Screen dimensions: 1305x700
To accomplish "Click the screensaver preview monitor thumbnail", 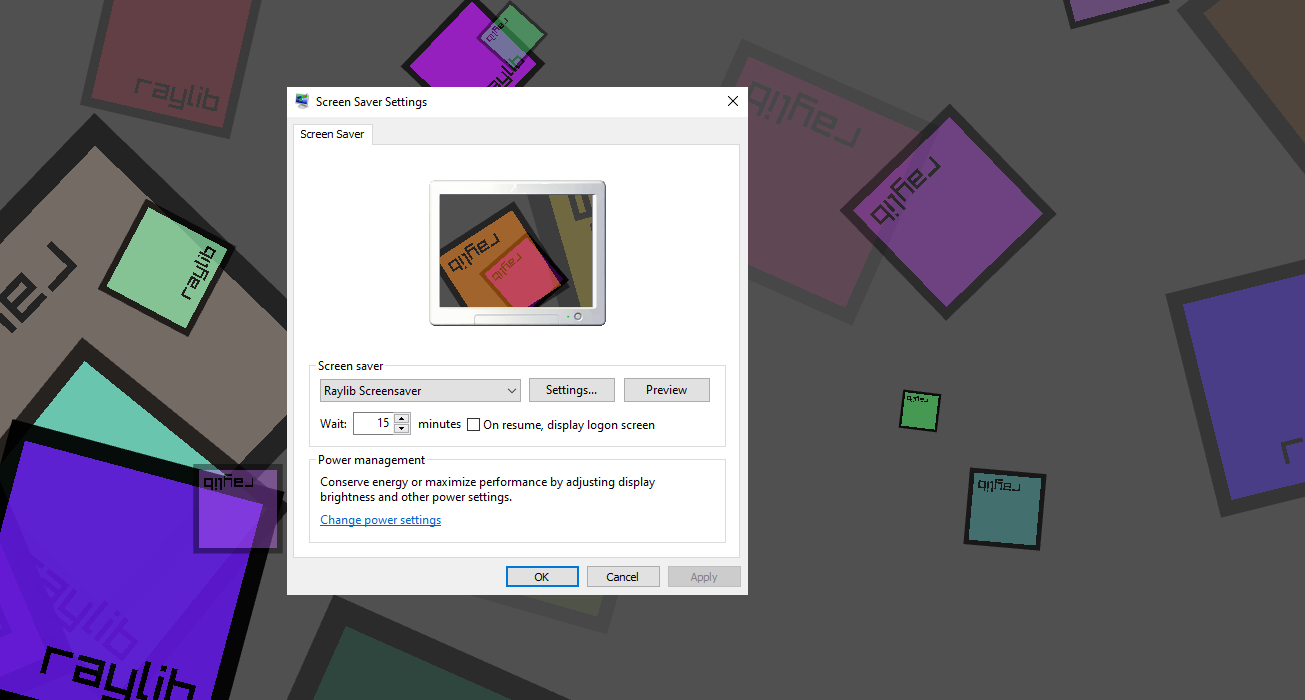I will point(517,253).
